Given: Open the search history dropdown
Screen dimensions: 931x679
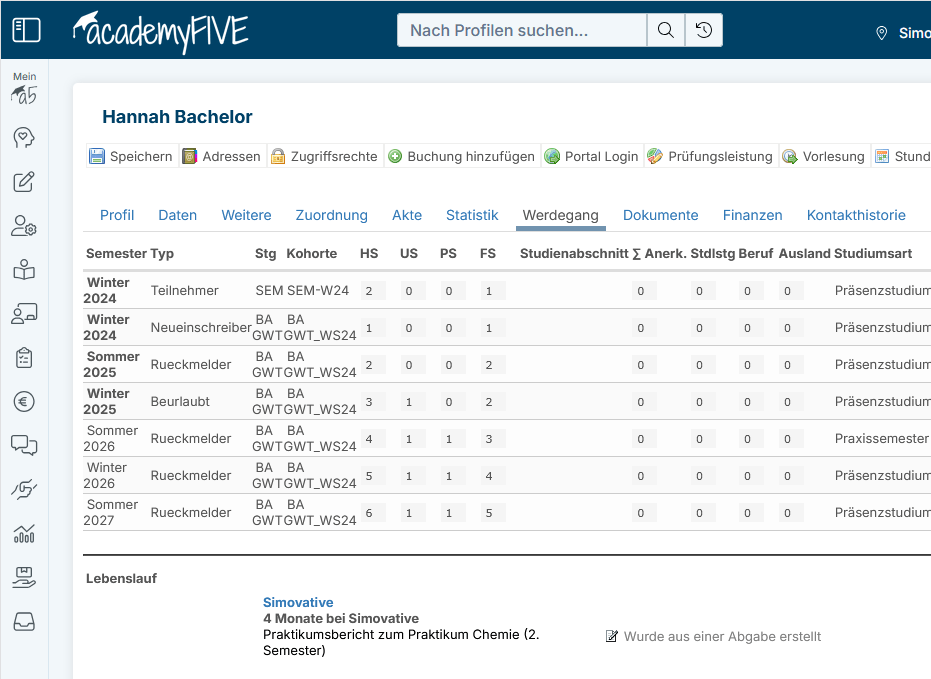Looking at the screenshot, I should [704, 30].
